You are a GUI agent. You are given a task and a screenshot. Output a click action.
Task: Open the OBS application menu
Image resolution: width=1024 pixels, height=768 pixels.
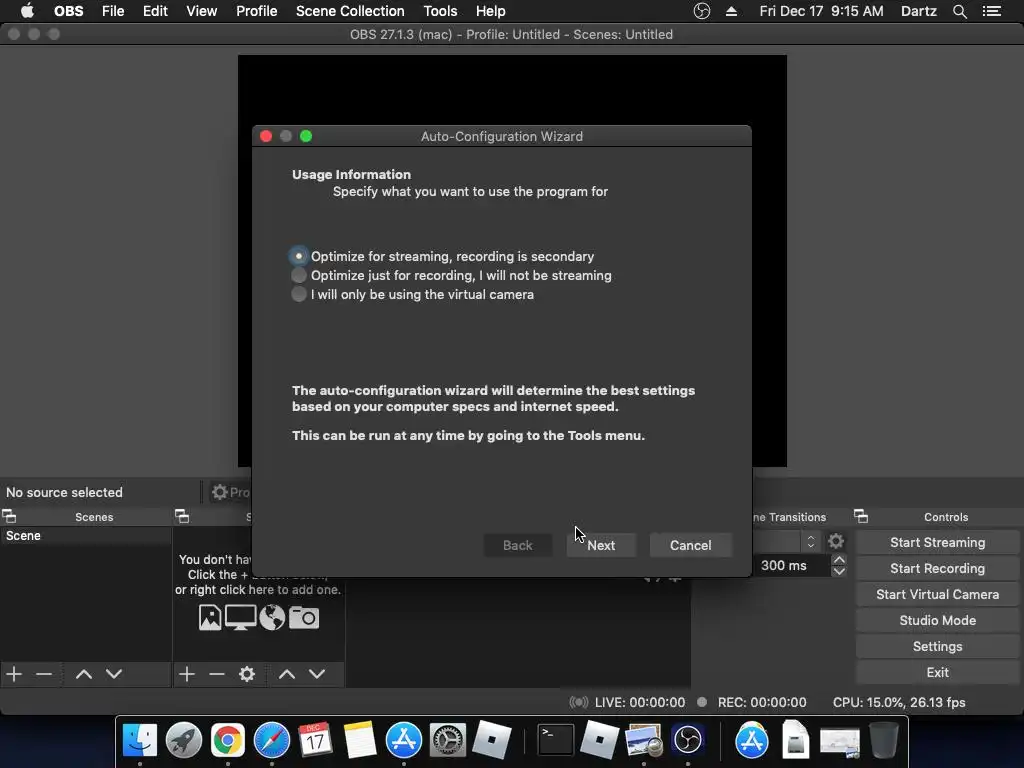[69, 11]
